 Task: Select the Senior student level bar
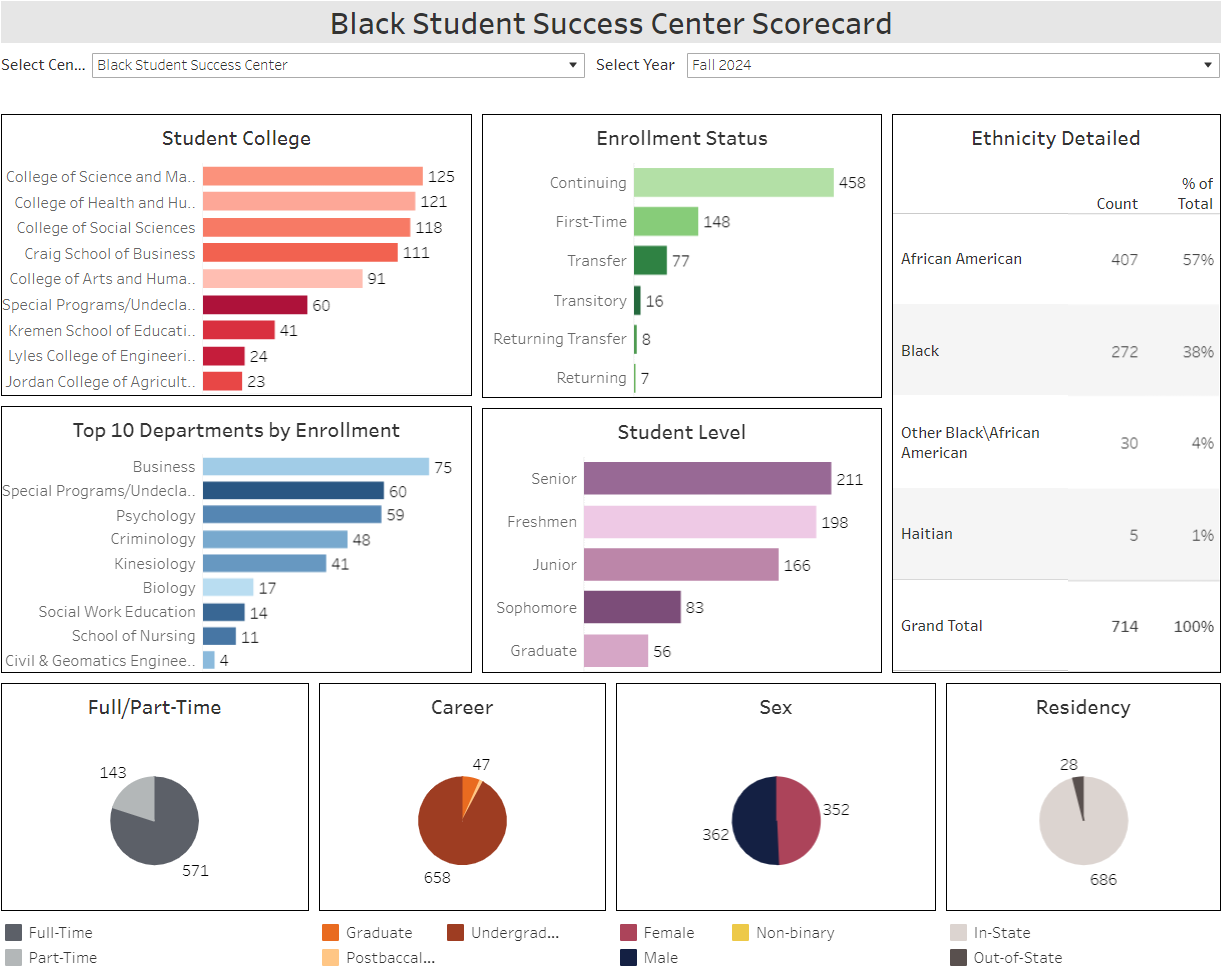pyautogui.click(x=707, y=478)
